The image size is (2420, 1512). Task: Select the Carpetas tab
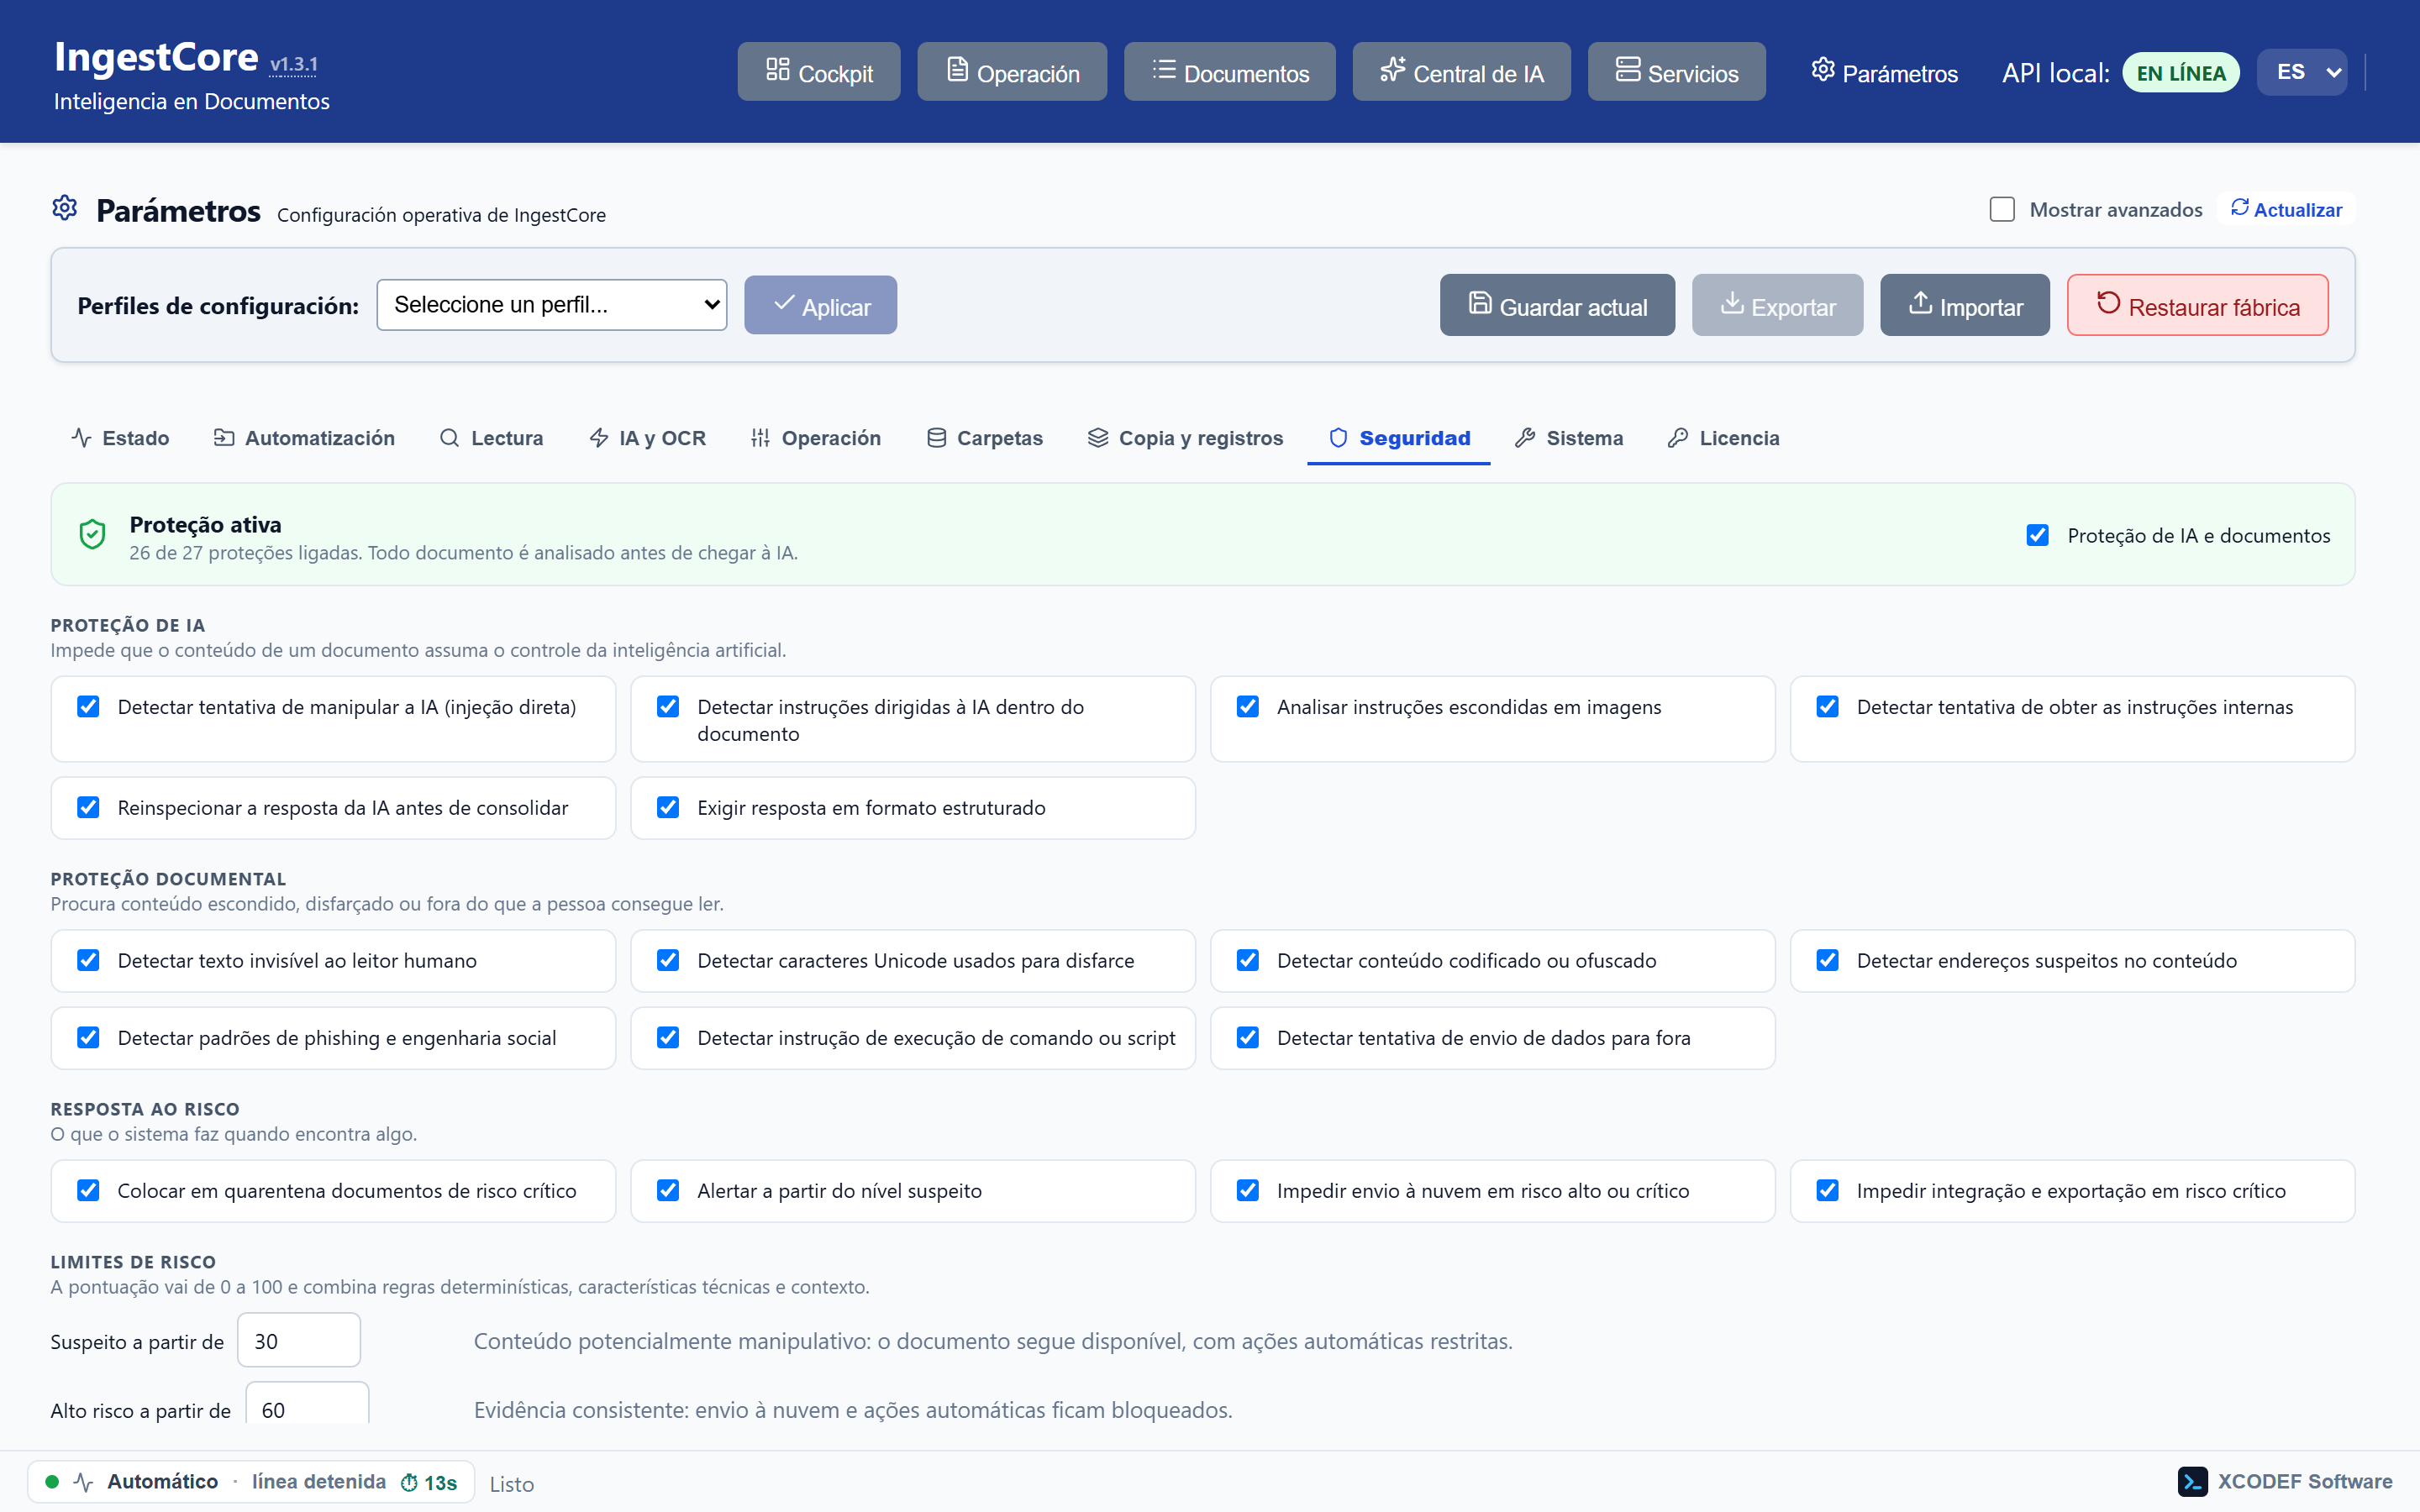pyautogui.click(x=984, y=438)
